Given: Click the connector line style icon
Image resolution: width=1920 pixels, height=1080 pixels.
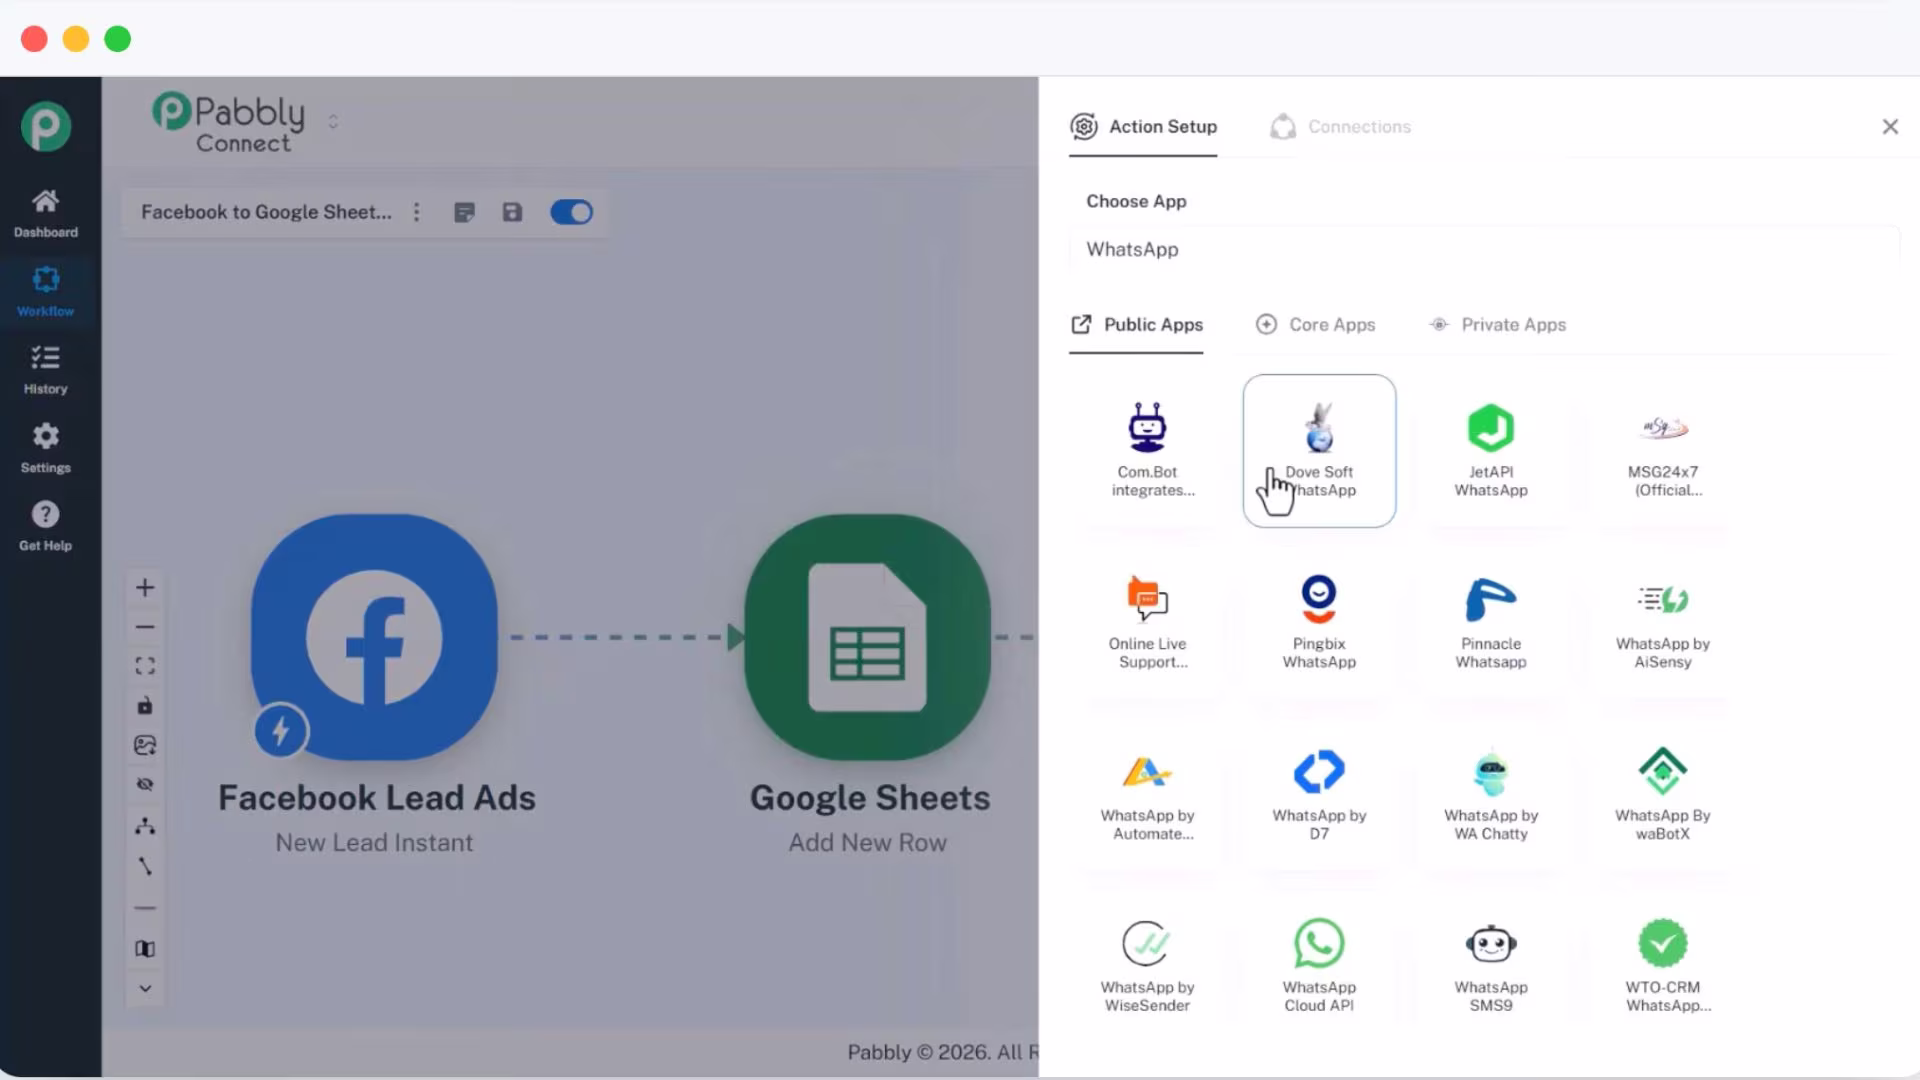Looking at the screenshot, I should (x=145, y=866).
